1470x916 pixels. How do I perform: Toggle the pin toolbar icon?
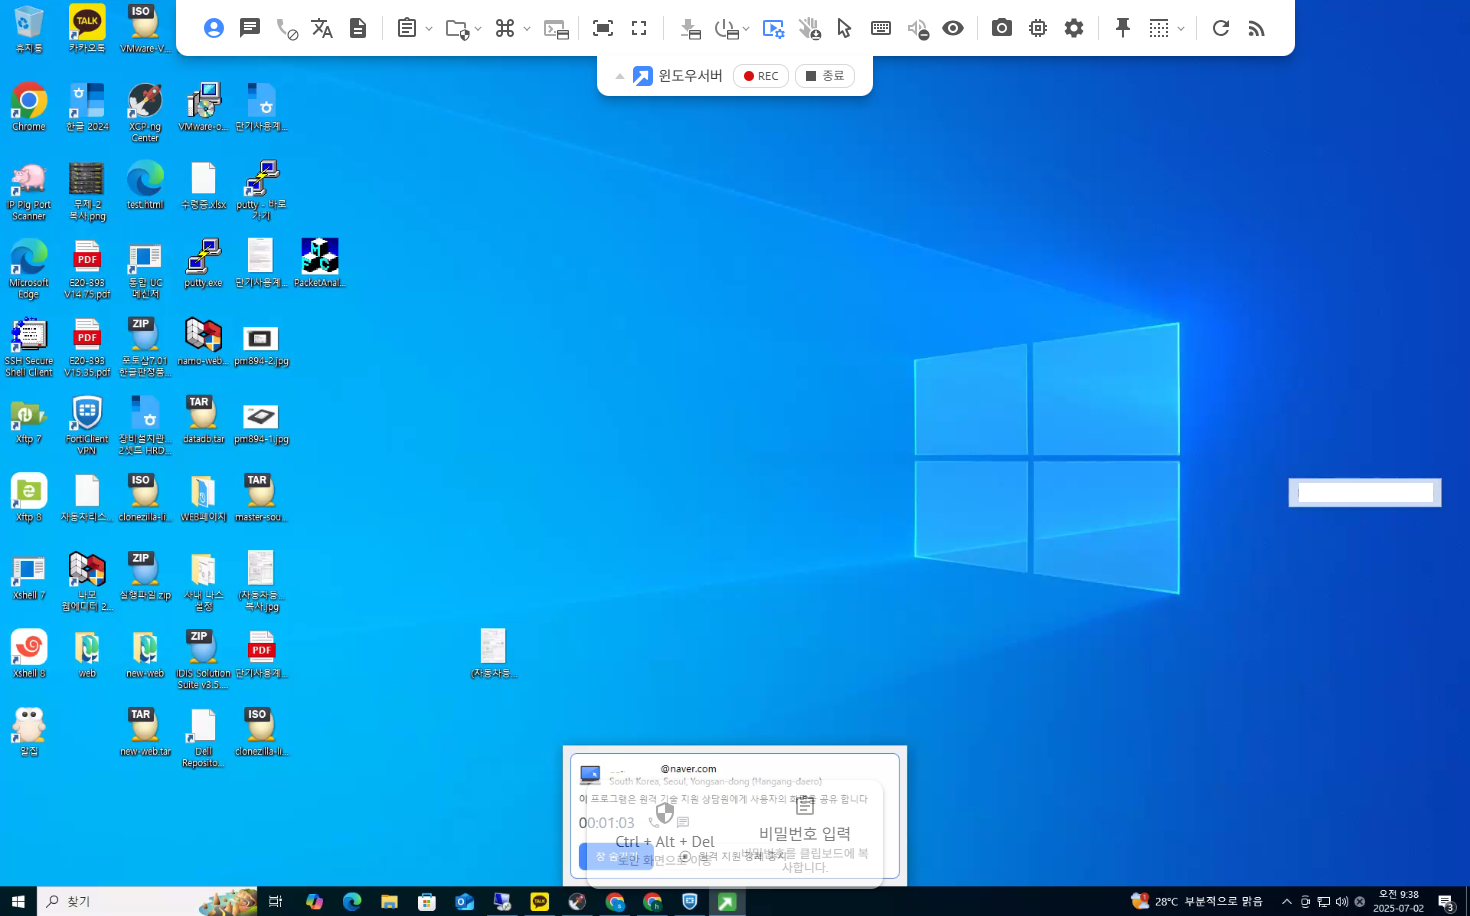click(1123, 28)
